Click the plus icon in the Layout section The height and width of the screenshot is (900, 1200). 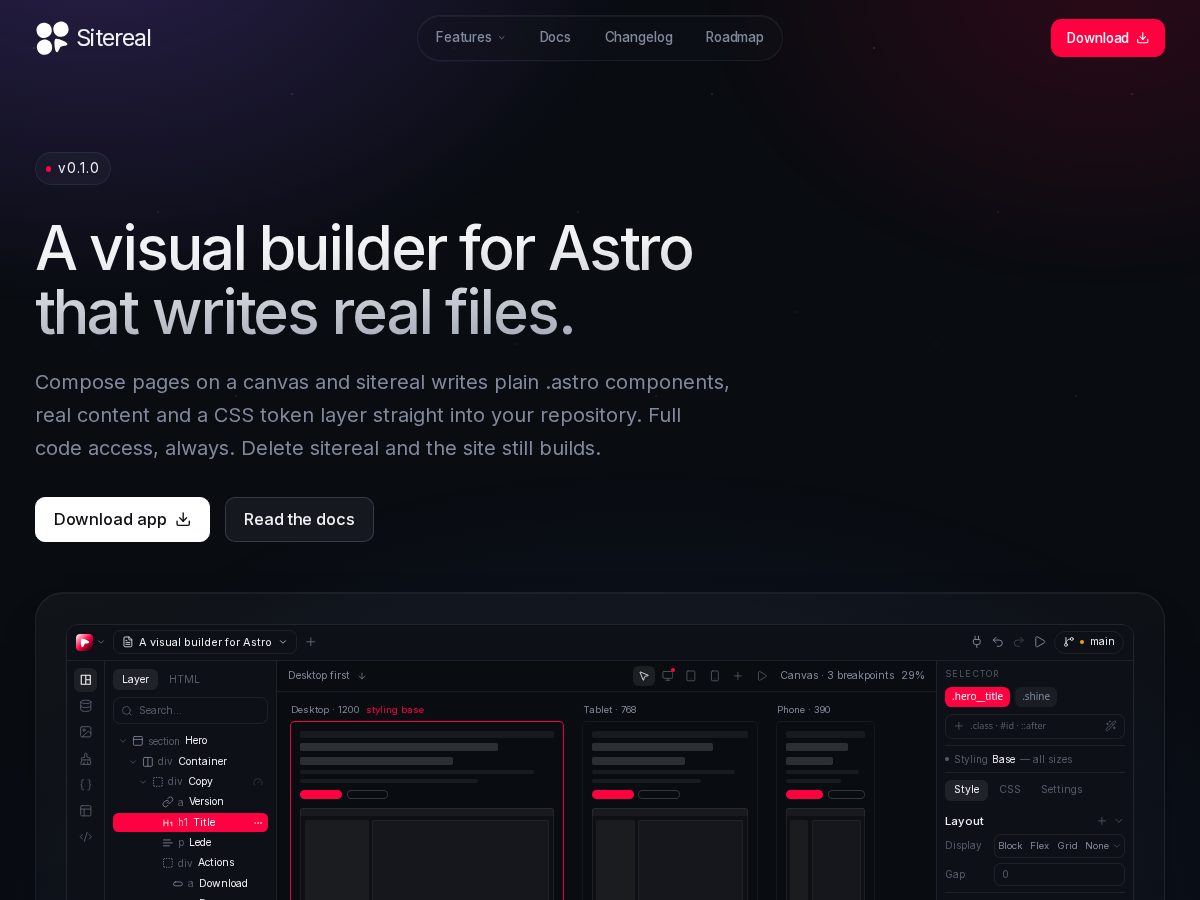point(1102,821)
